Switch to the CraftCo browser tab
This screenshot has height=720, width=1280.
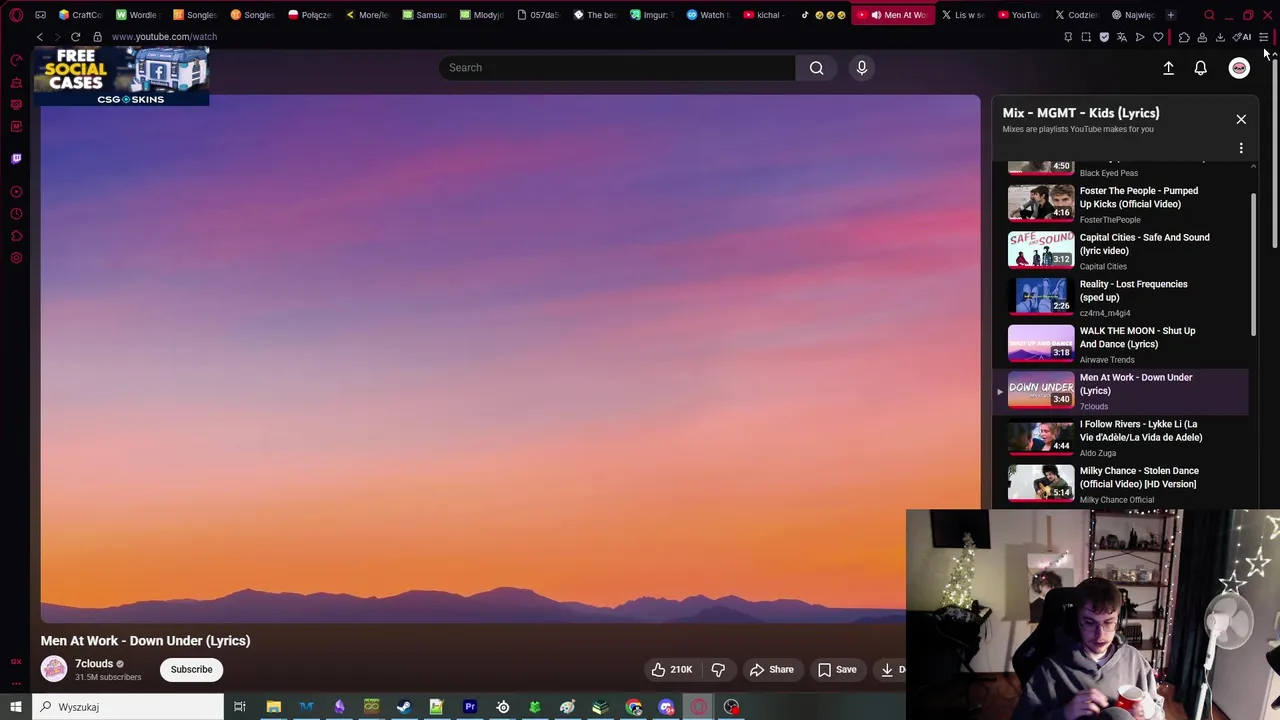pos(80,15)
